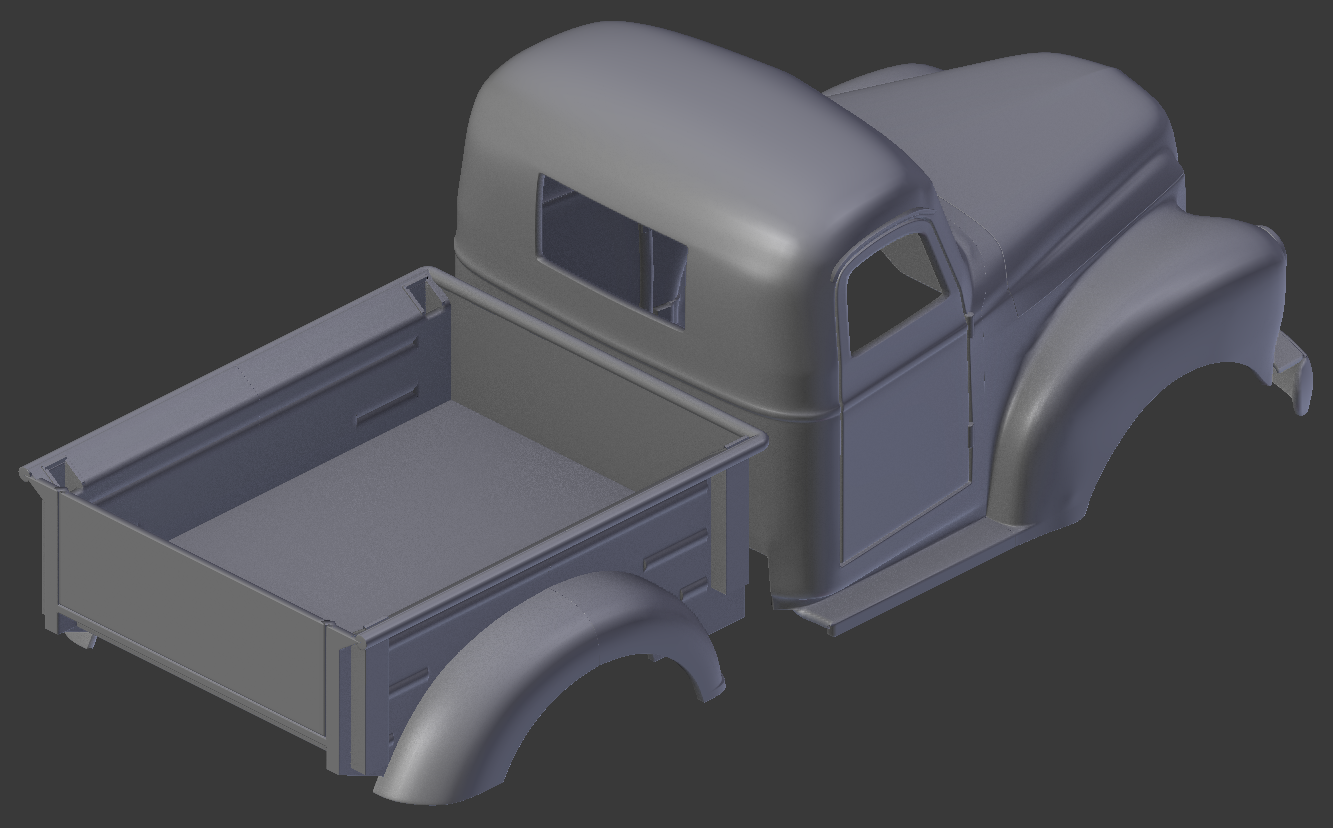Select the truck cab roof
Screen dimensions: 1333x828
pyautogui.click(x=690, y=130)
